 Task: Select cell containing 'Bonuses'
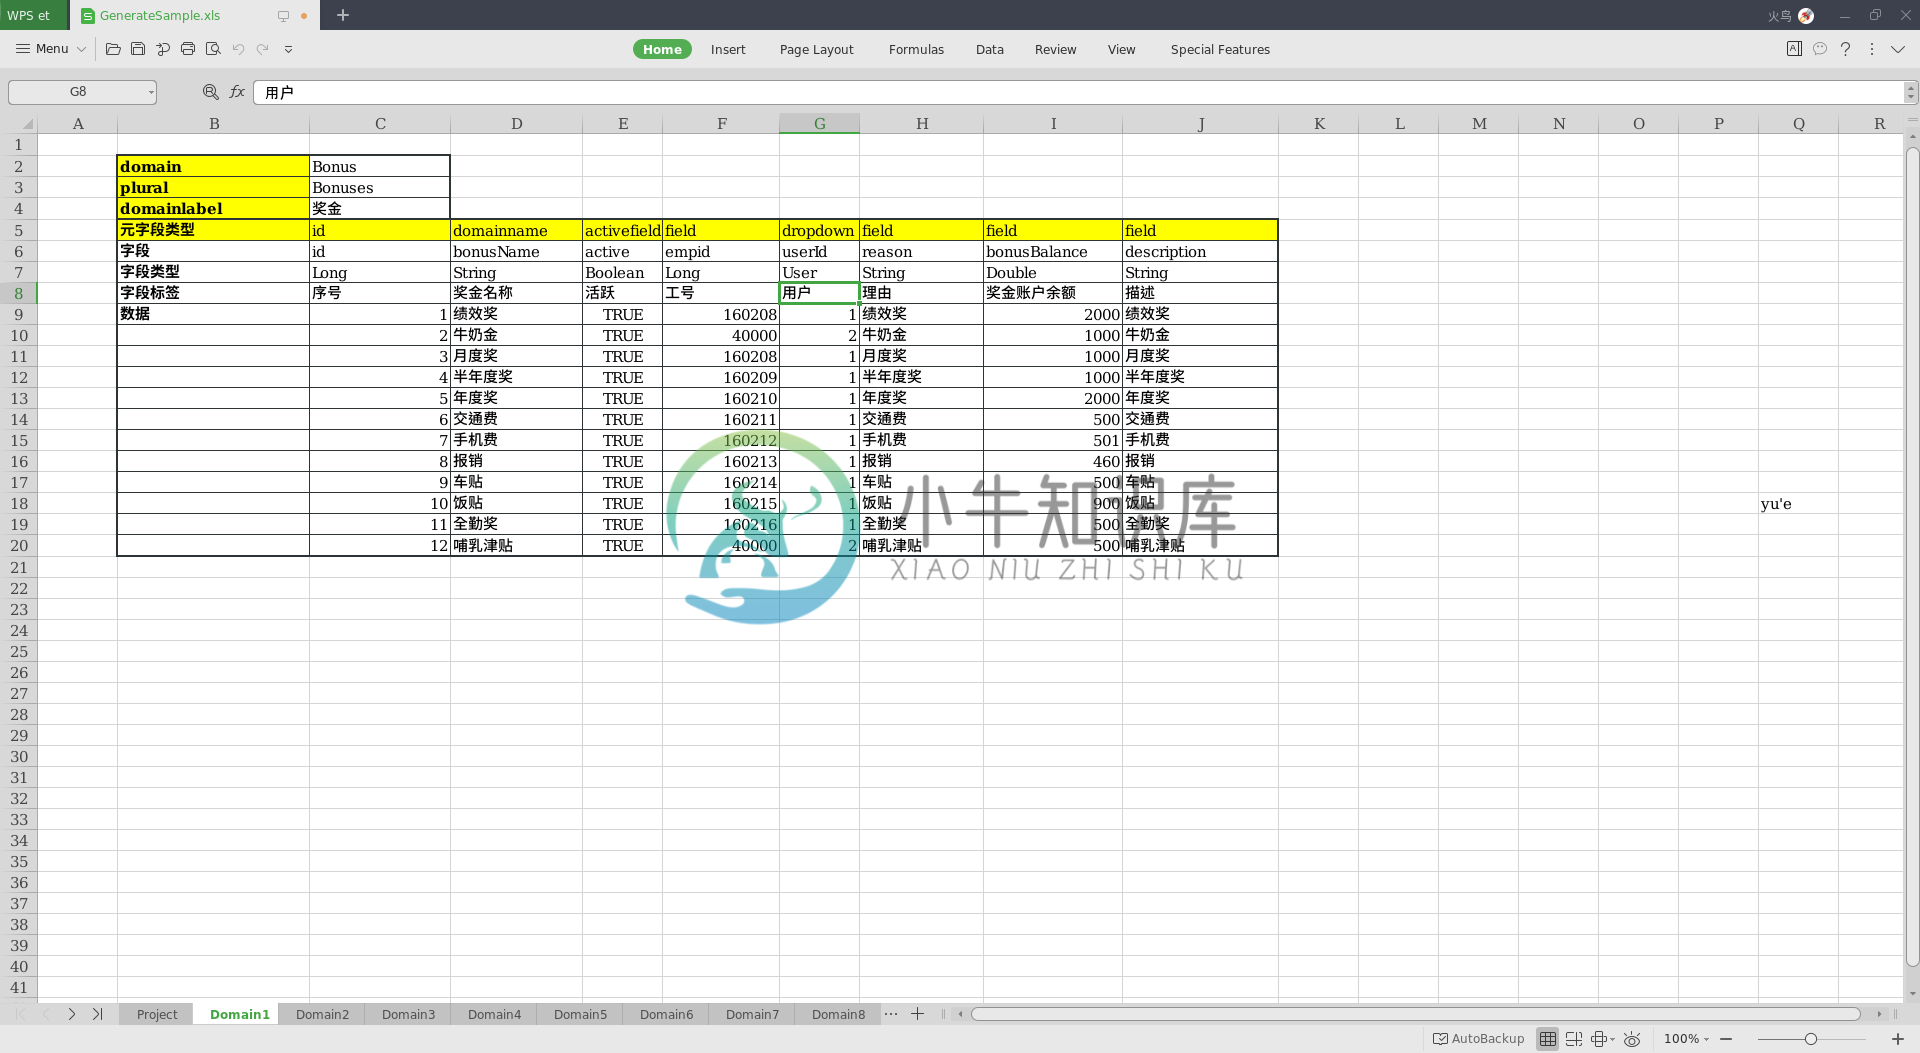379,187
